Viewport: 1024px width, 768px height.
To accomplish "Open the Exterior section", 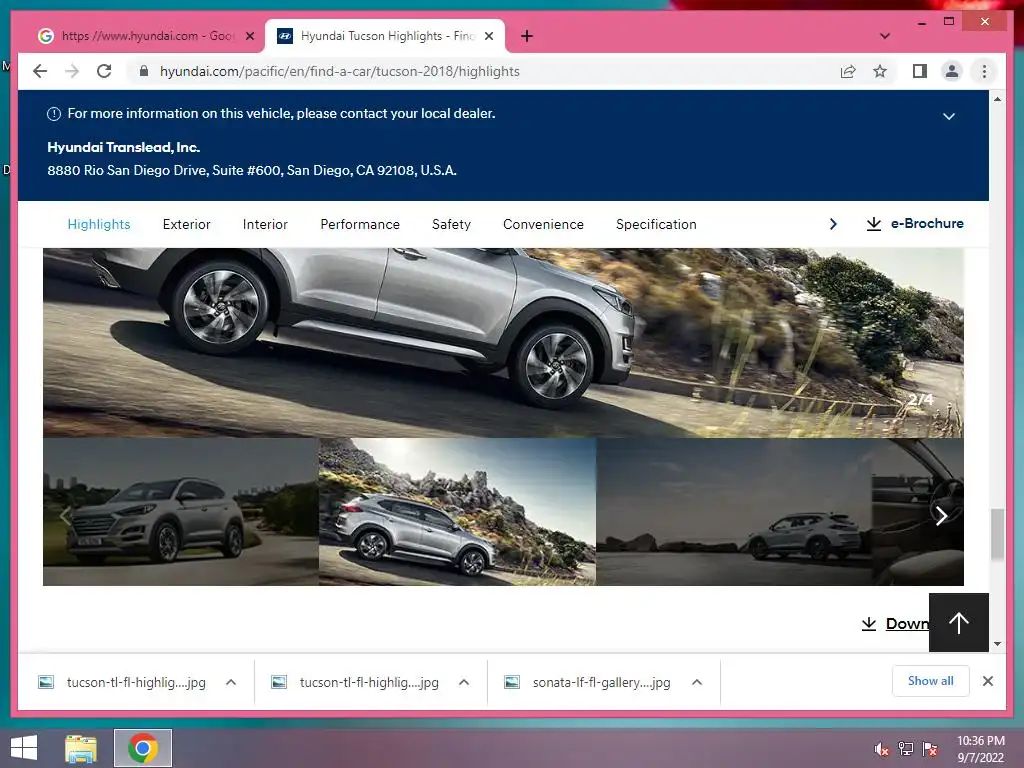I will click(186, 224).
